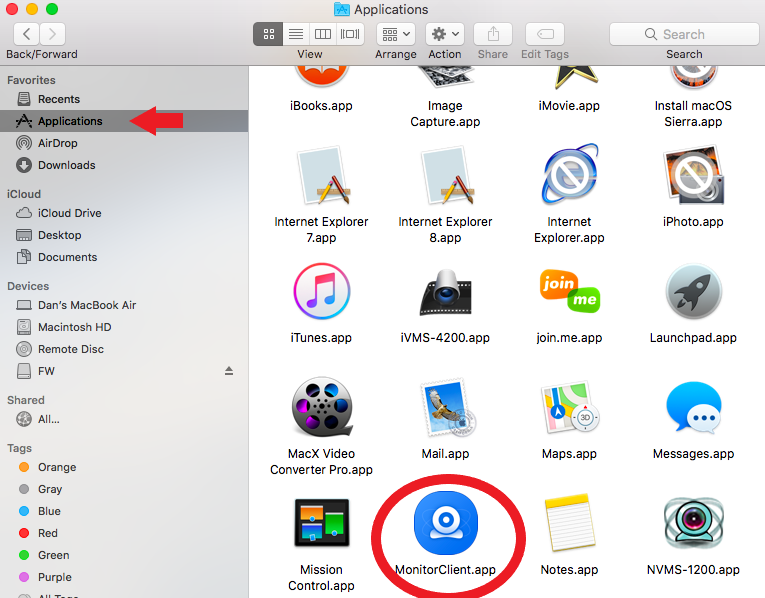This screenshot has width=765, height=598.
Task: Open the Arrange dropdown
Action: tap(395, 34)
